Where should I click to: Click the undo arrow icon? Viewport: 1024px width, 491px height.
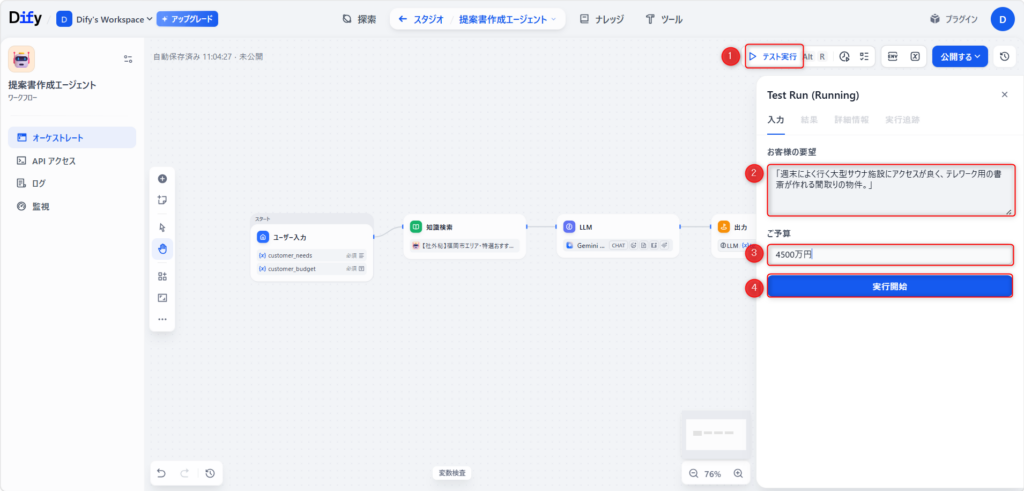161,473
